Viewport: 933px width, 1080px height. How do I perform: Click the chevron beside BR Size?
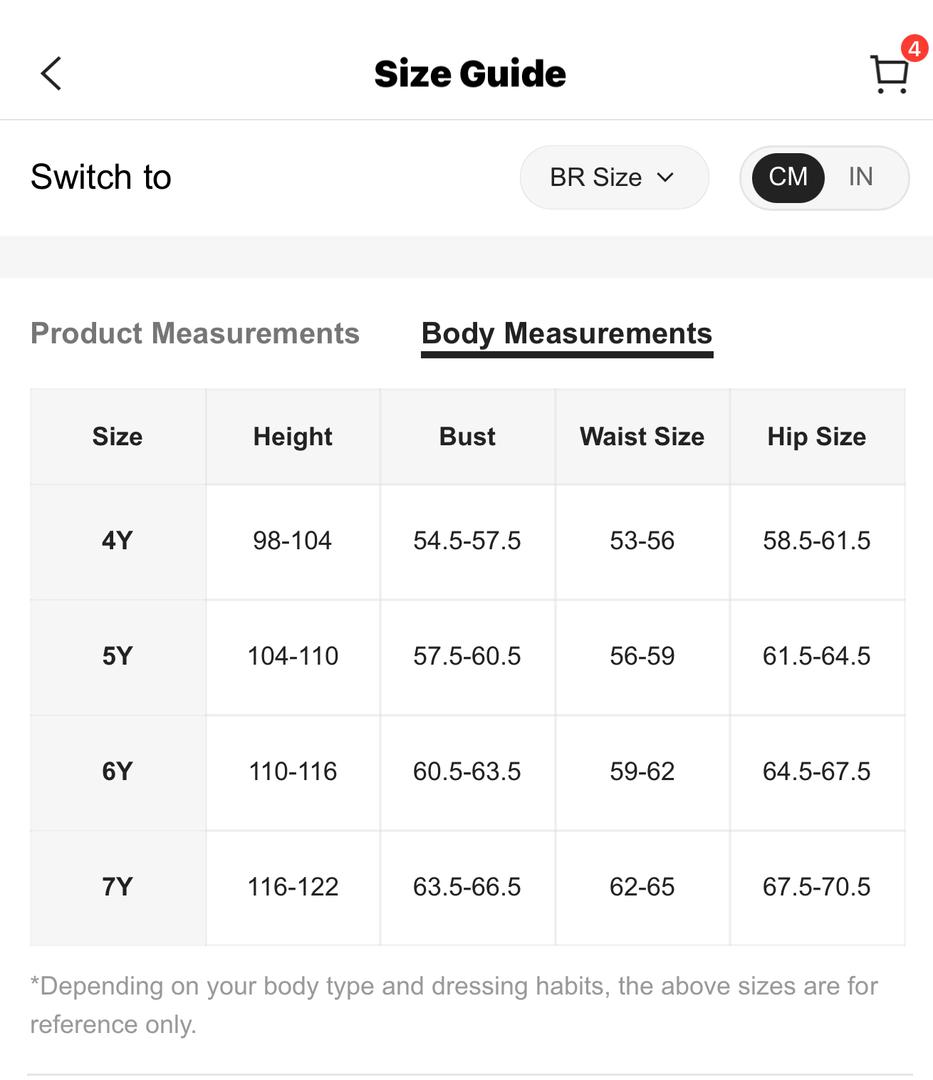click(665, 178)
